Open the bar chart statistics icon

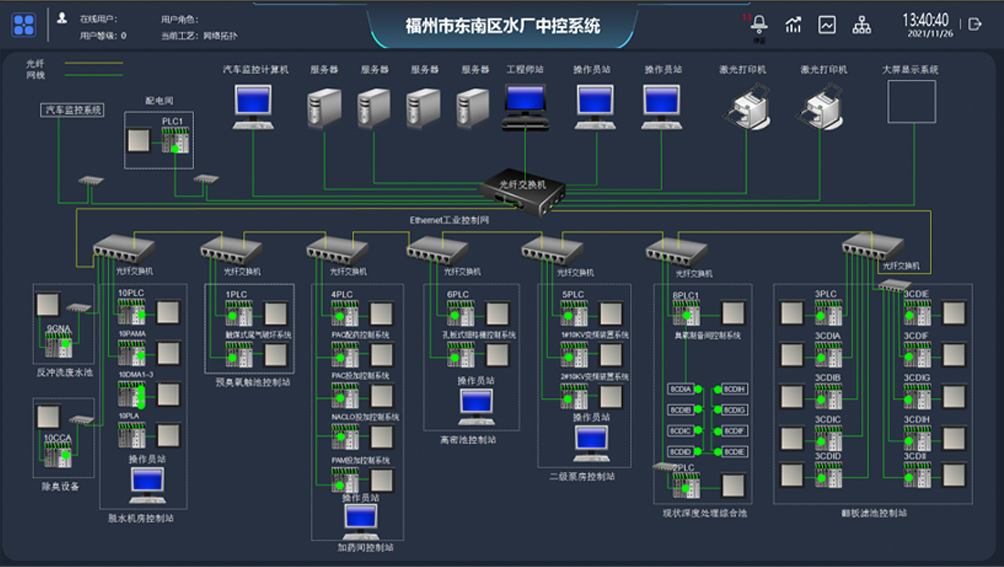click(793, 25)
